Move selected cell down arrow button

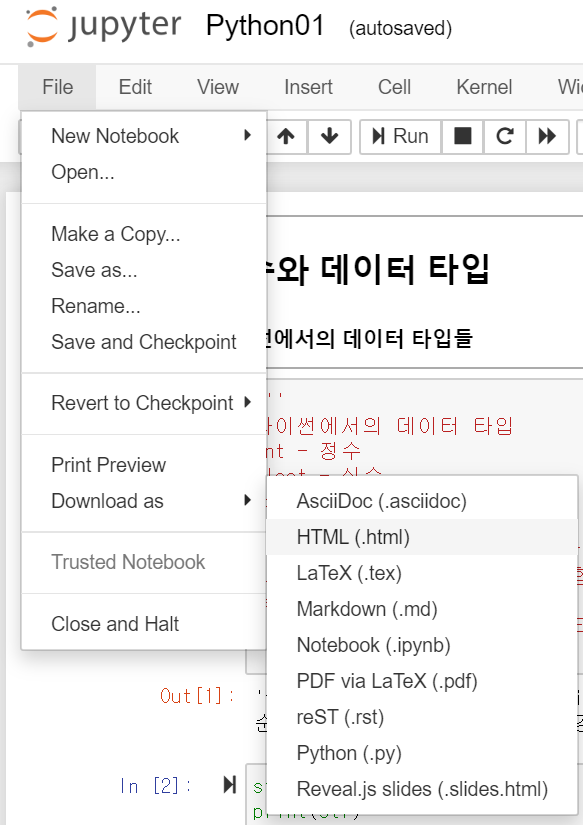(x=329, y=136)
